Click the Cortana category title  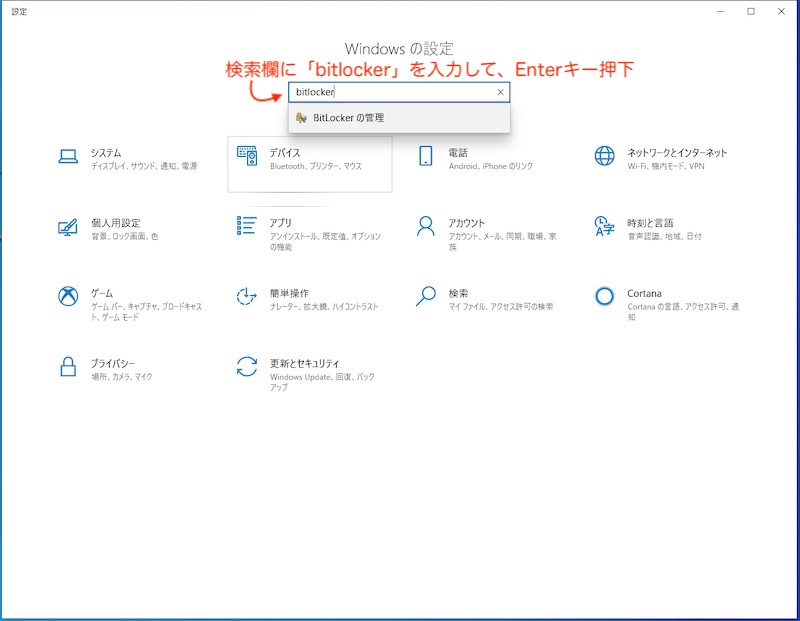click(644, 293)
